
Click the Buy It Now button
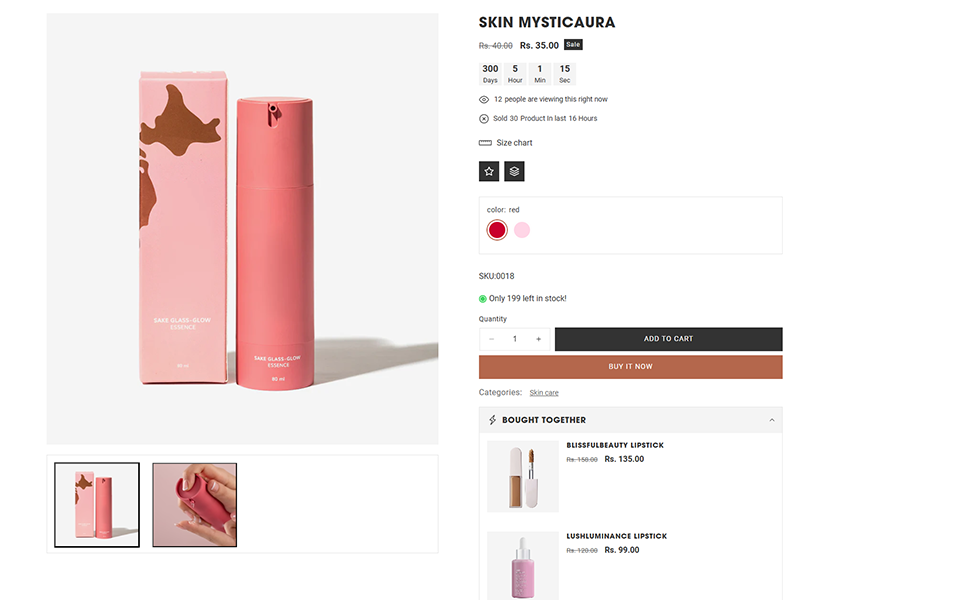pyautogui.click(x=630, y=367)
